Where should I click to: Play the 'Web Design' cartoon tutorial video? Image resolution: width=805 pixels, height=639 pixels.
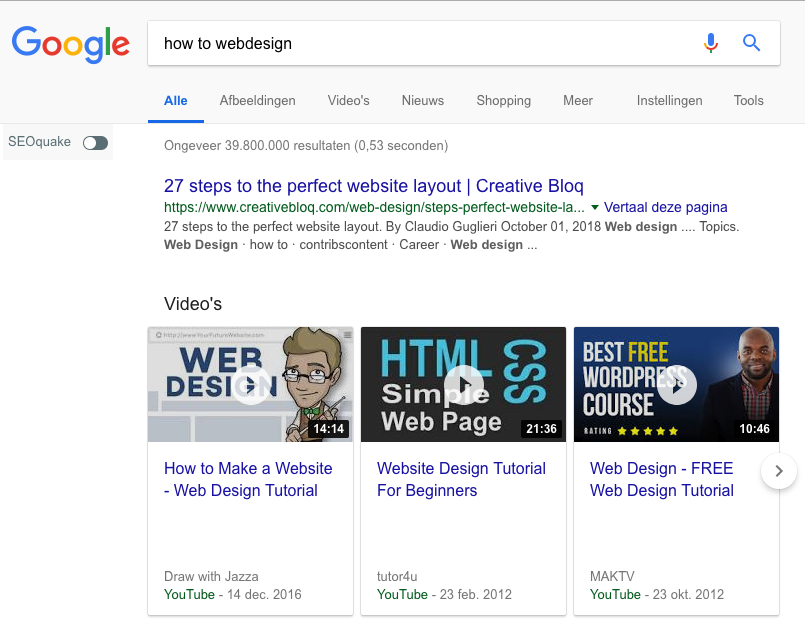coord(250,384)
